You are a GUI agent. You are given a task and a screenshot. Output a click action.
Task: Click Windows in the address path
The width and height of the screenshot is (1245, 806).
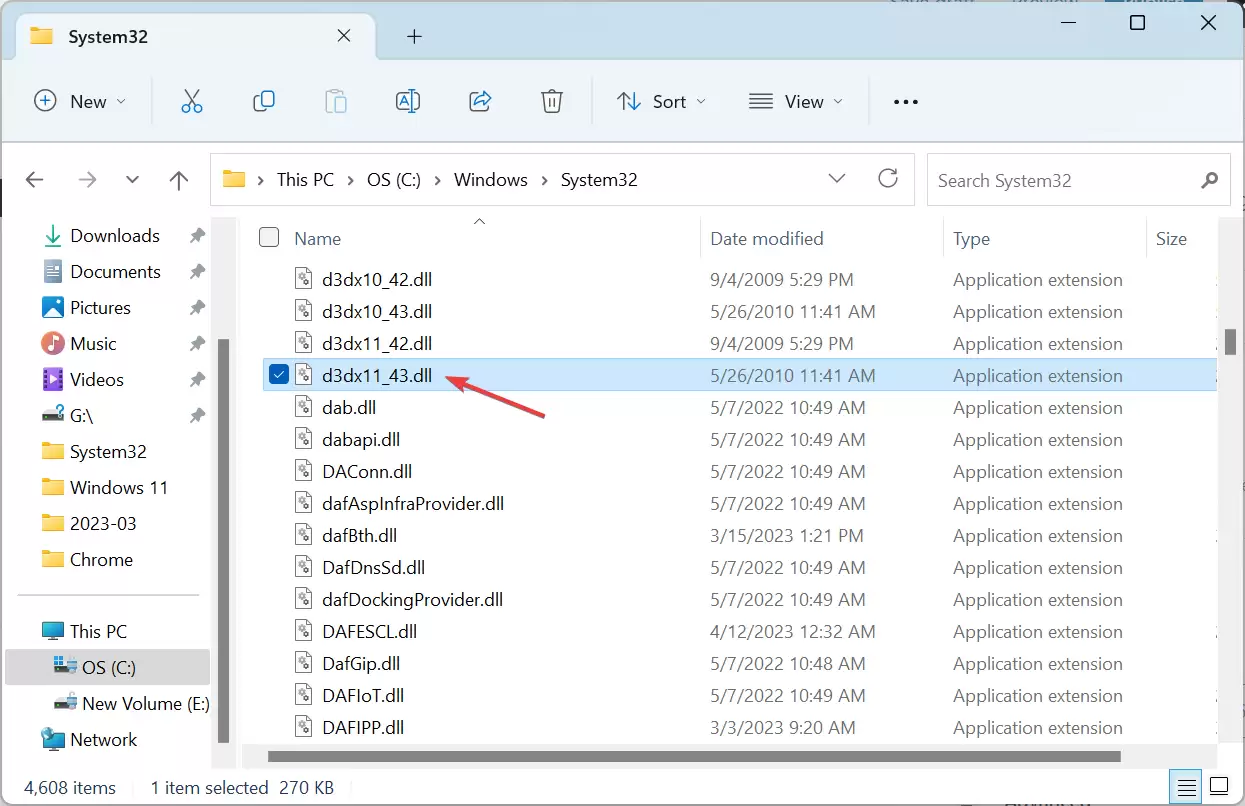pos(491,180)
